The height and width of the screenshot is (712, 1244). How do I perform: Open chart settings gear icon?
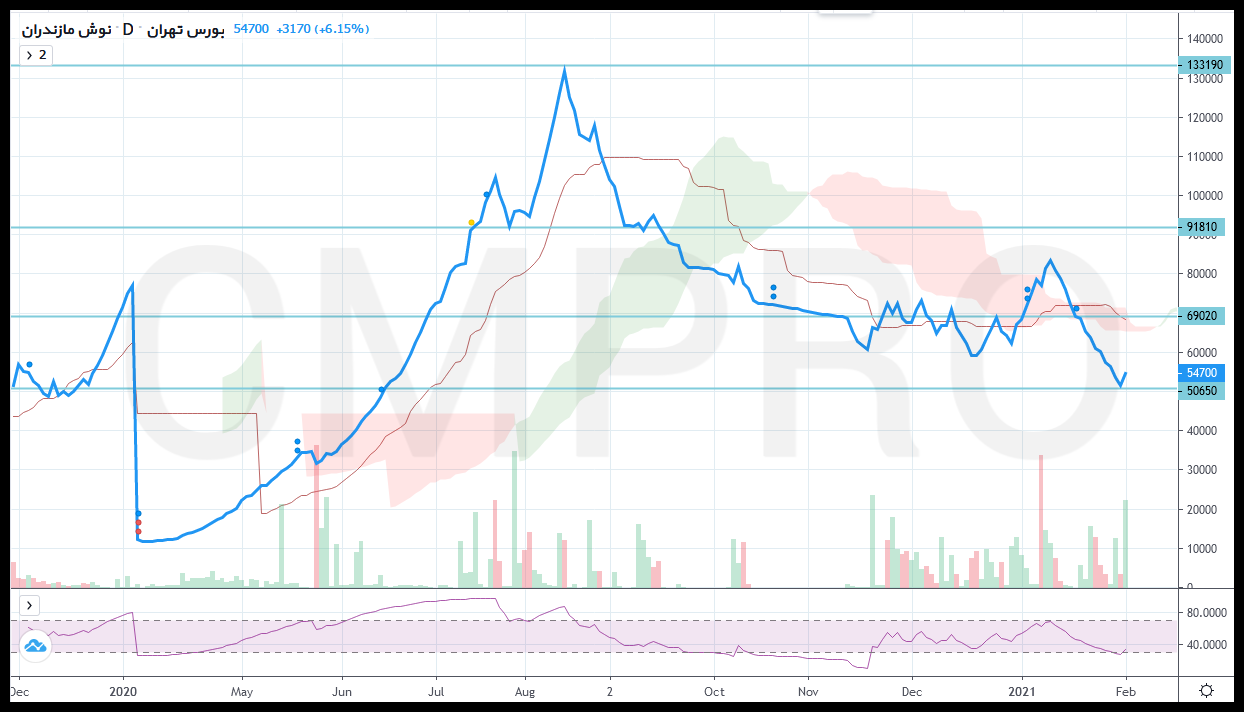pos(1207,691)
